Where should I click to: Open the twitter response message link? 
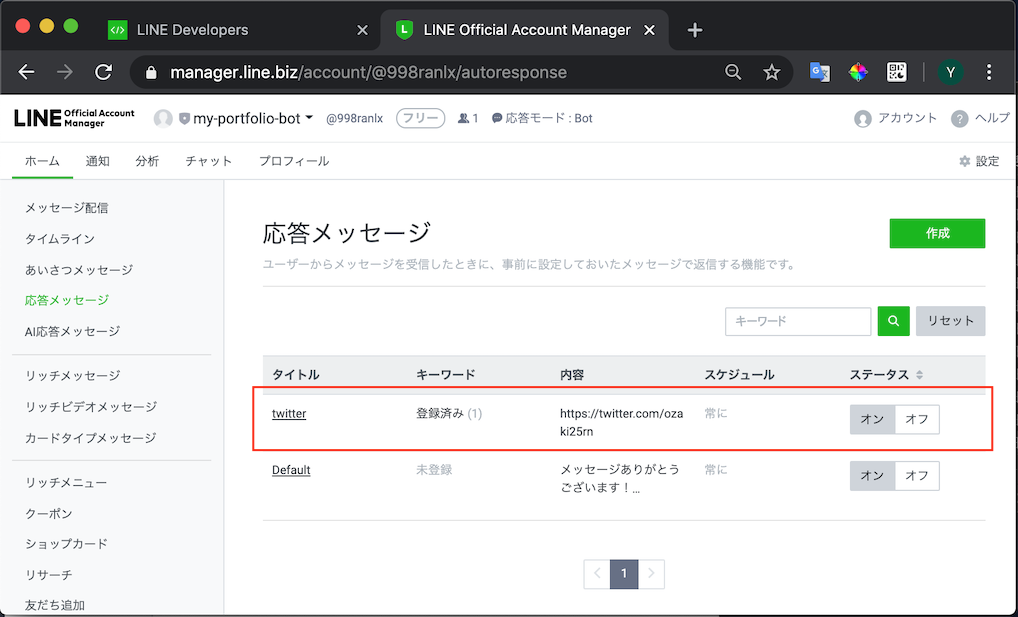(x=289, y=413)
